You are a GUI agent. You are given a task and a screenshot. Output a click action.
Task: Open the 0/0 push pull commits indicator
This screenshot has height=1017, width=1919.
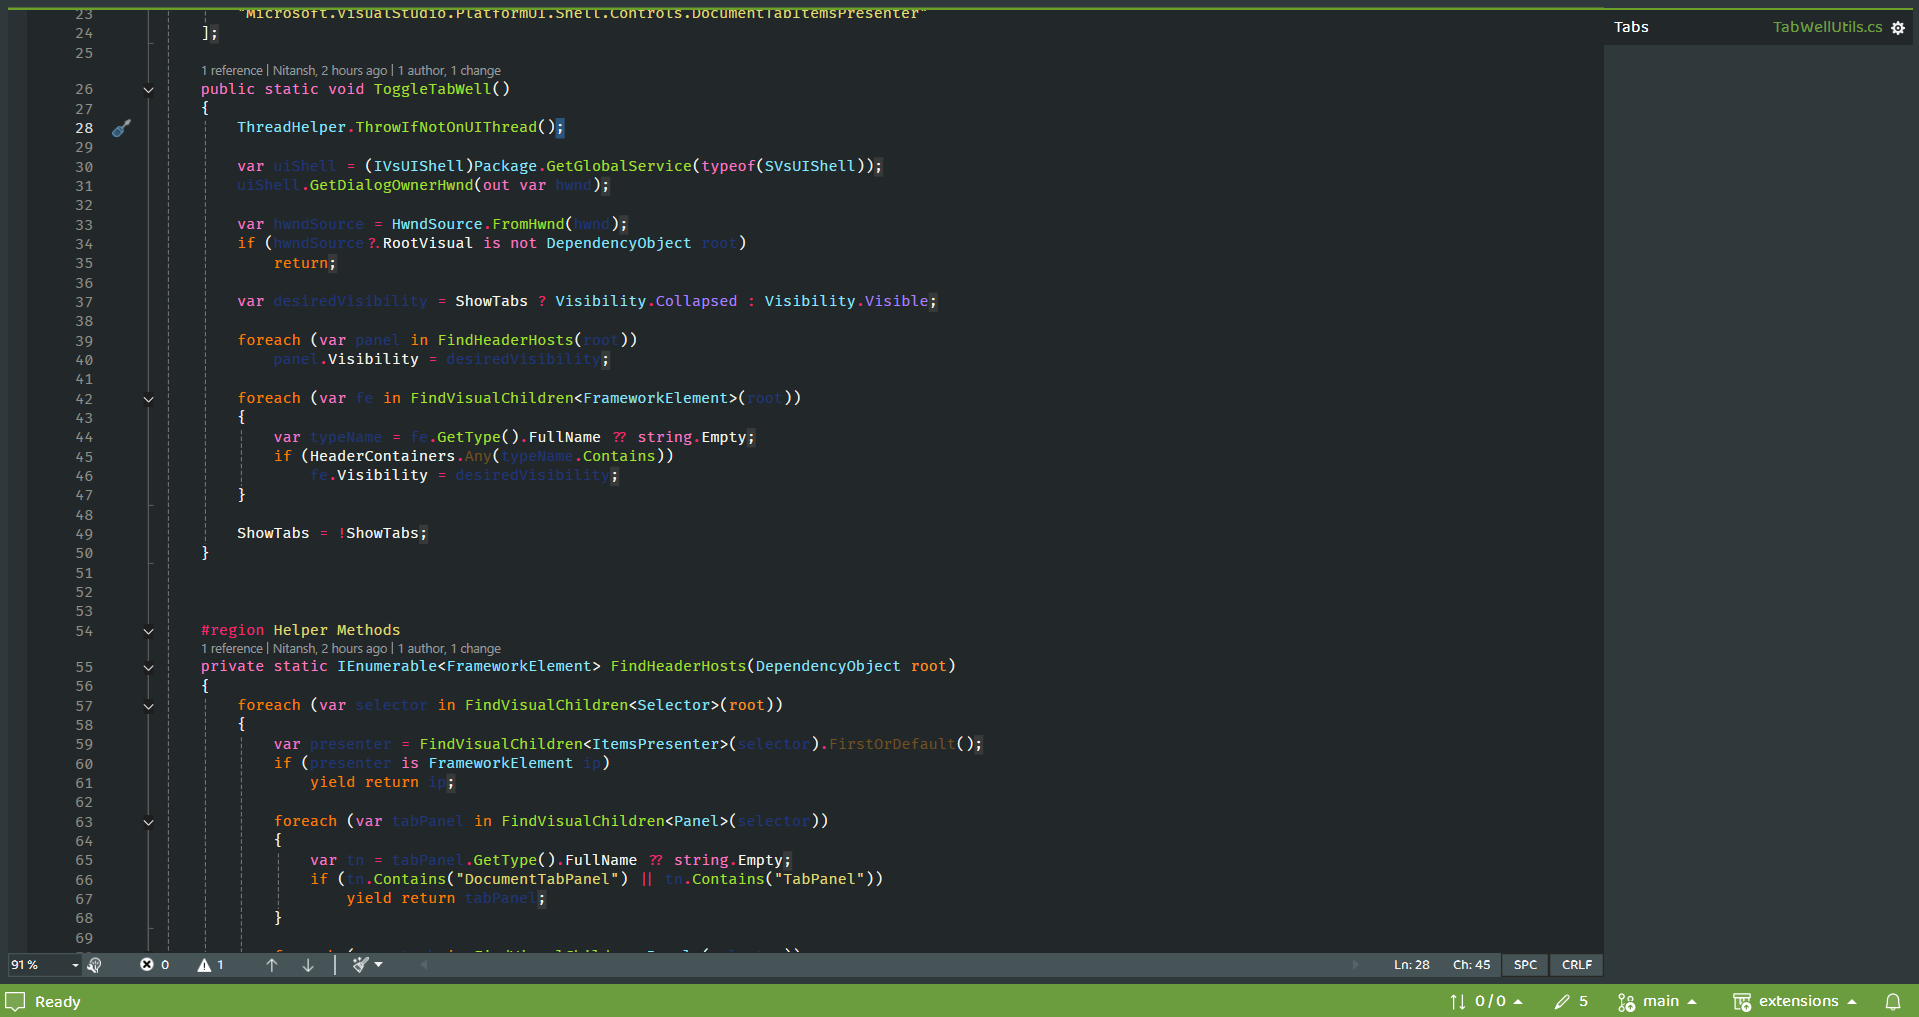[x=1486, y=1001]
